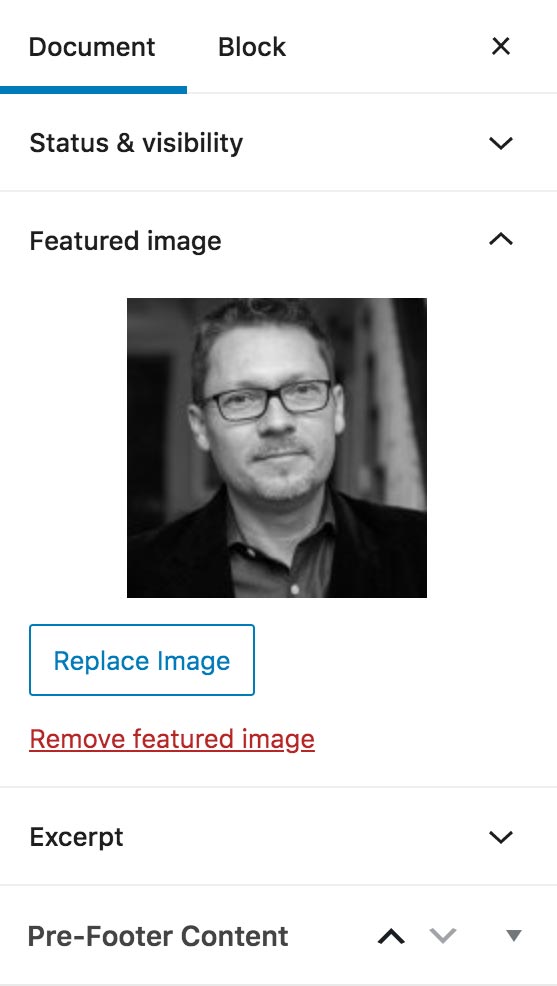The image size is (557, 986).
Task: Click the Excerpt heading text
Action: coord(76,838)
